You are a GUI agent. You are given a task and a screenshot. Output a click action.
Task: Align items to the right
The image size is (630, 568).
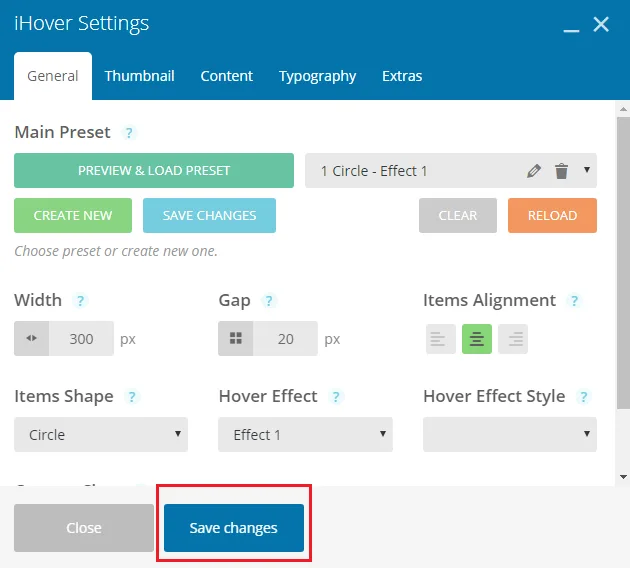pyautogui.click(x=513, y=339)
